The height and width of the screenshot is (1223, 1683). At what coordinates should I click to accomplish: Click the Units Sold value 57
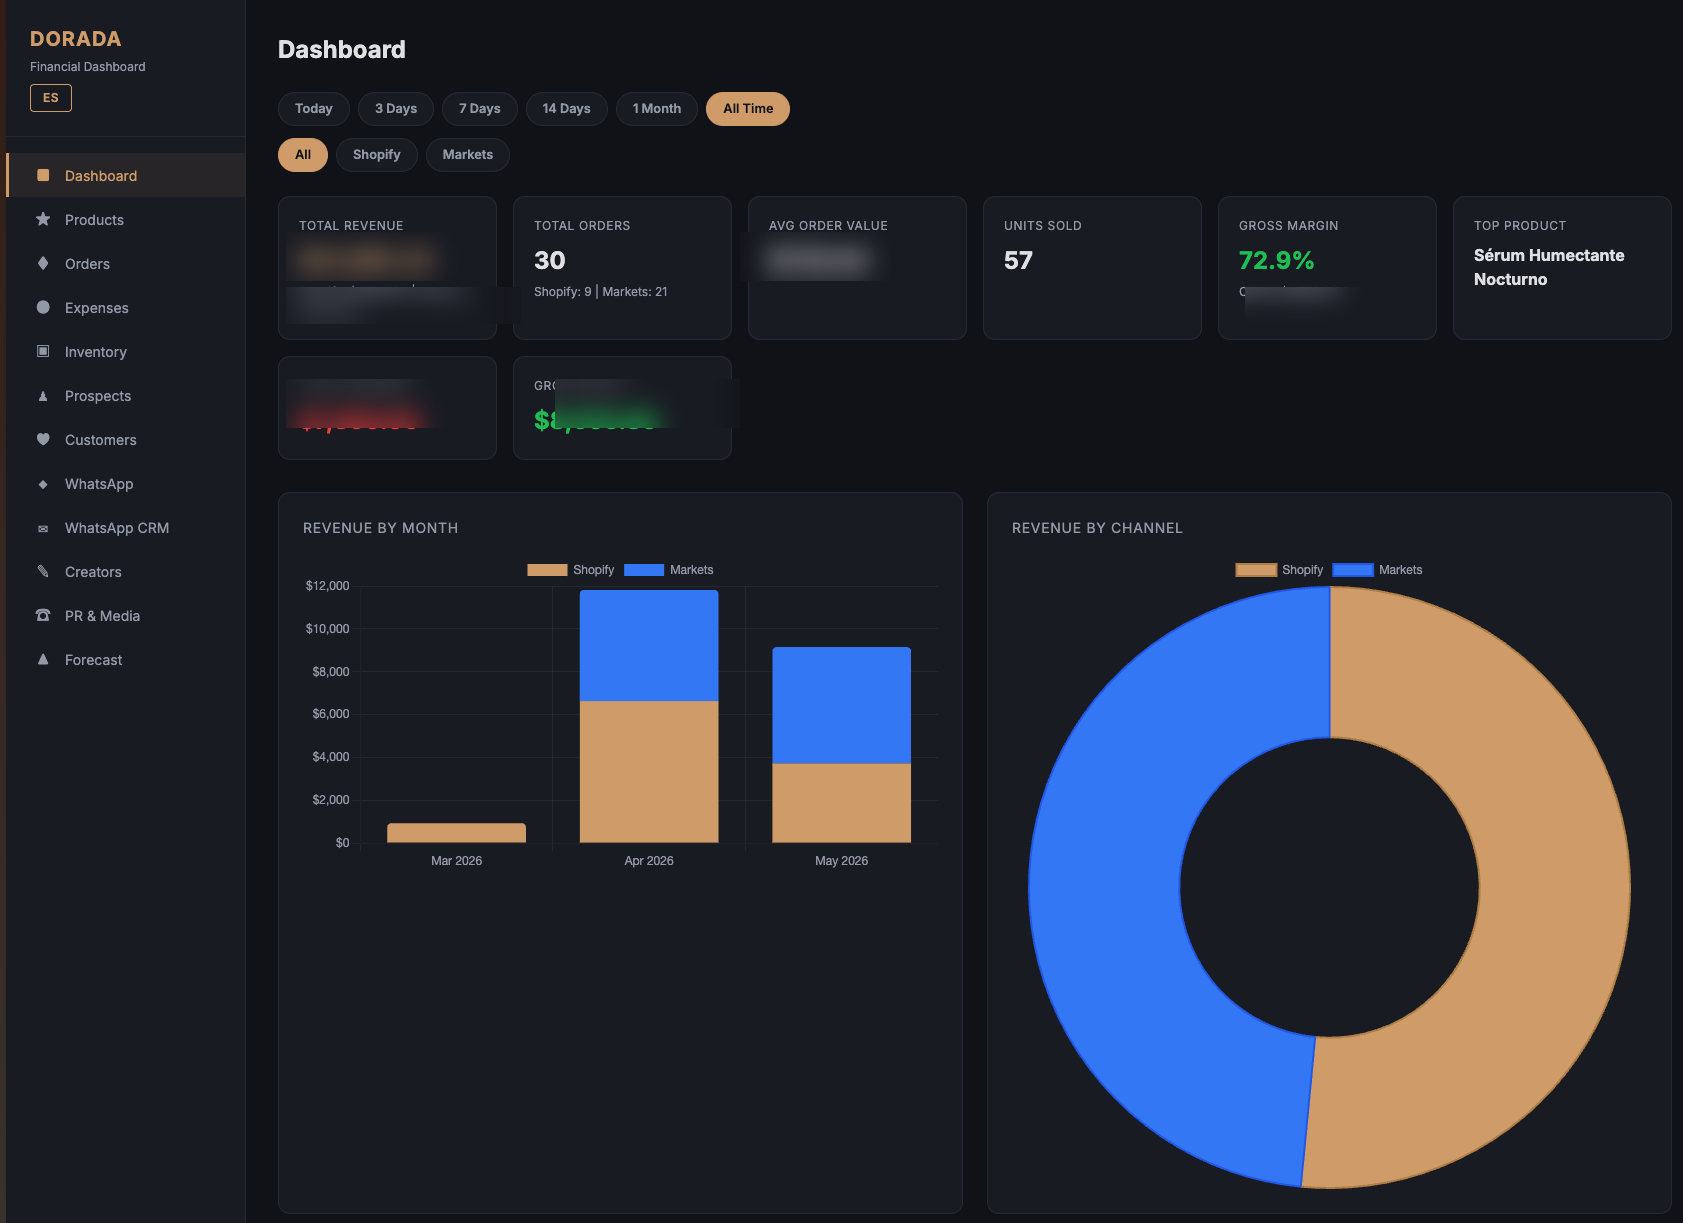1018,260
